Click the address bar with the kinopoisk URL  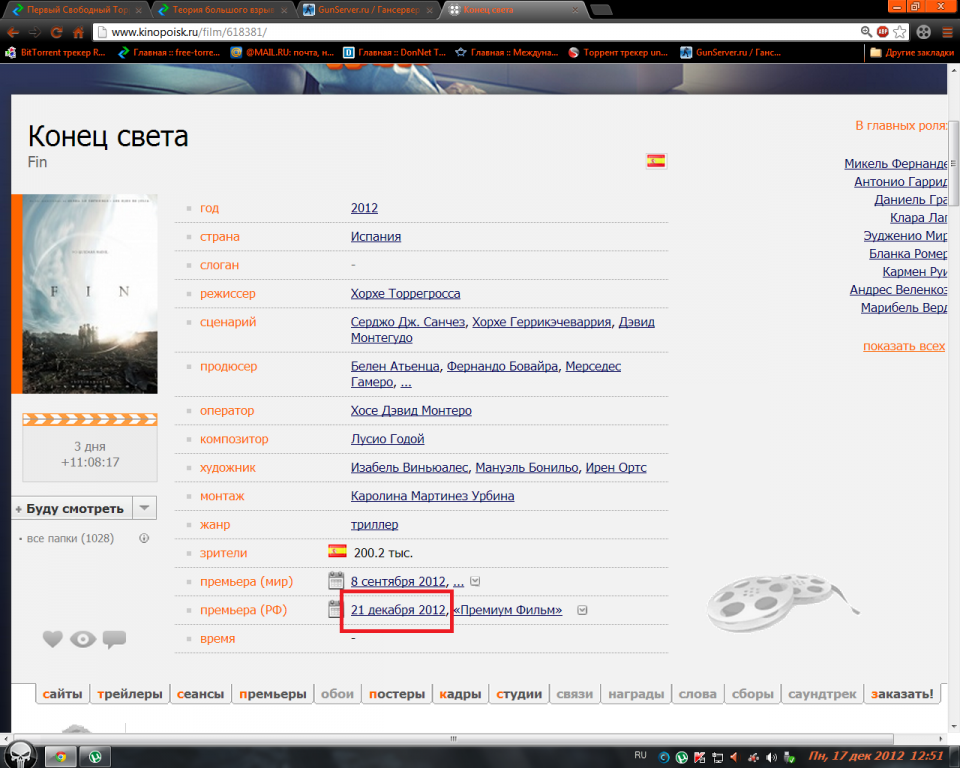click(480, 32)
